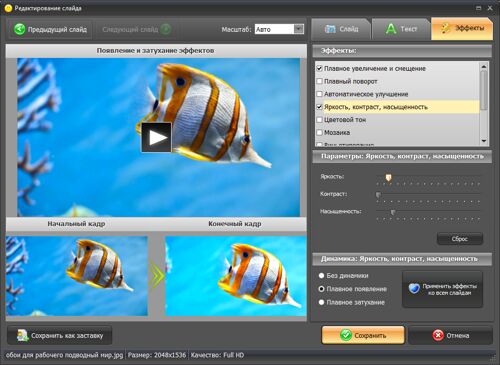500x365 pixels.
Task: Click the Сброс reset button
Action: (460, 239)
